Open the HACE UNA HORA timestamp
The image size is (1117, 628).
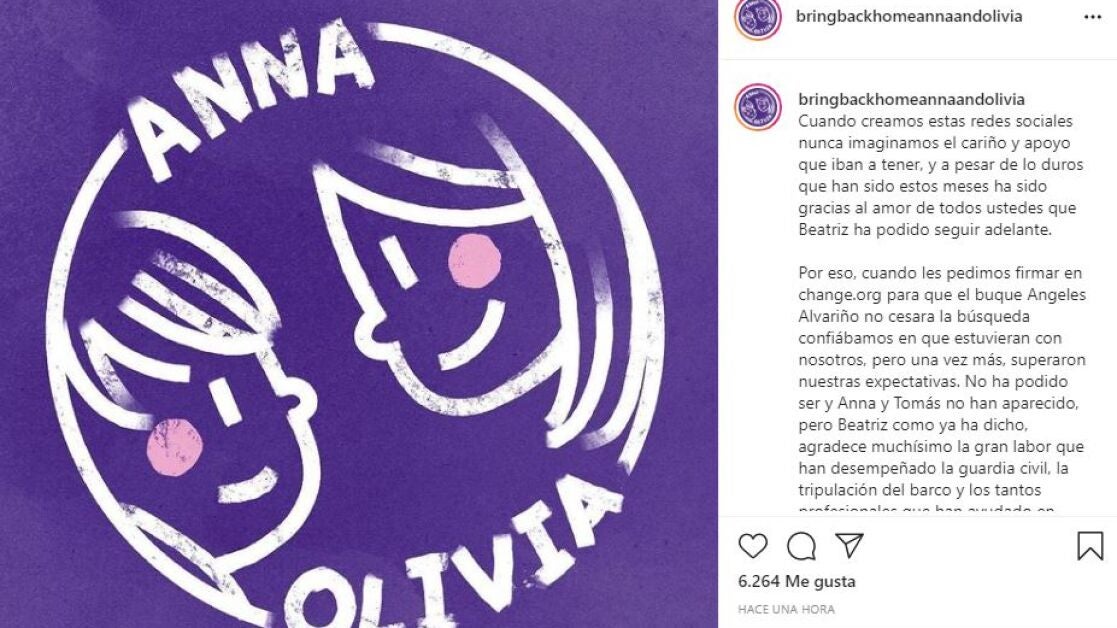[786, 609]
